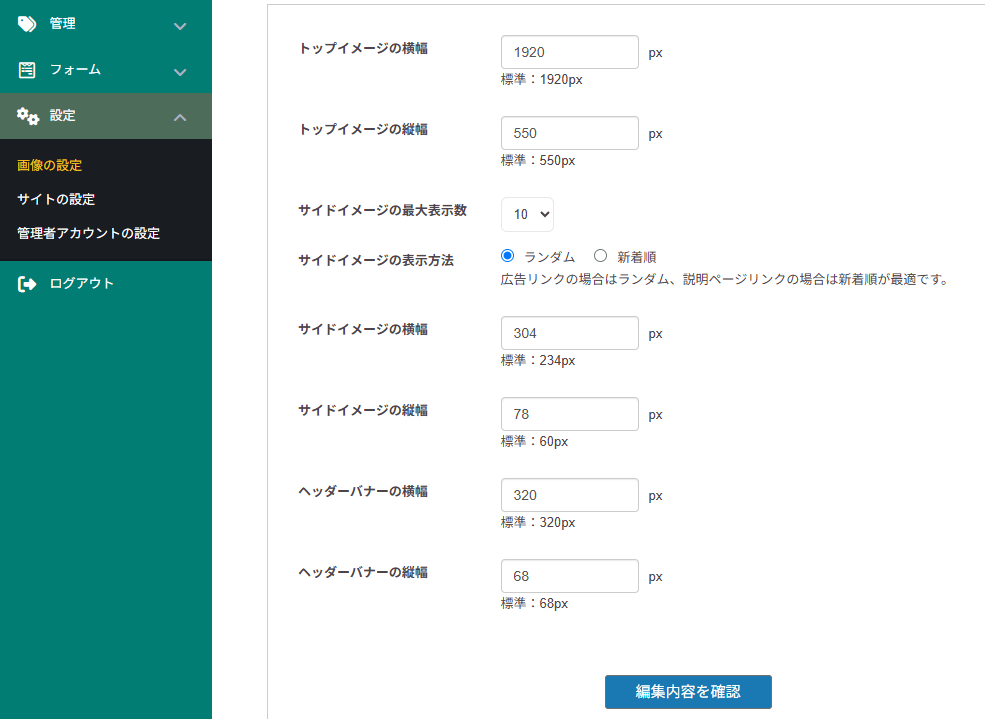Click the サイドイメージの表示方法 label
The image size is (985, 719).
pos(376,260)
